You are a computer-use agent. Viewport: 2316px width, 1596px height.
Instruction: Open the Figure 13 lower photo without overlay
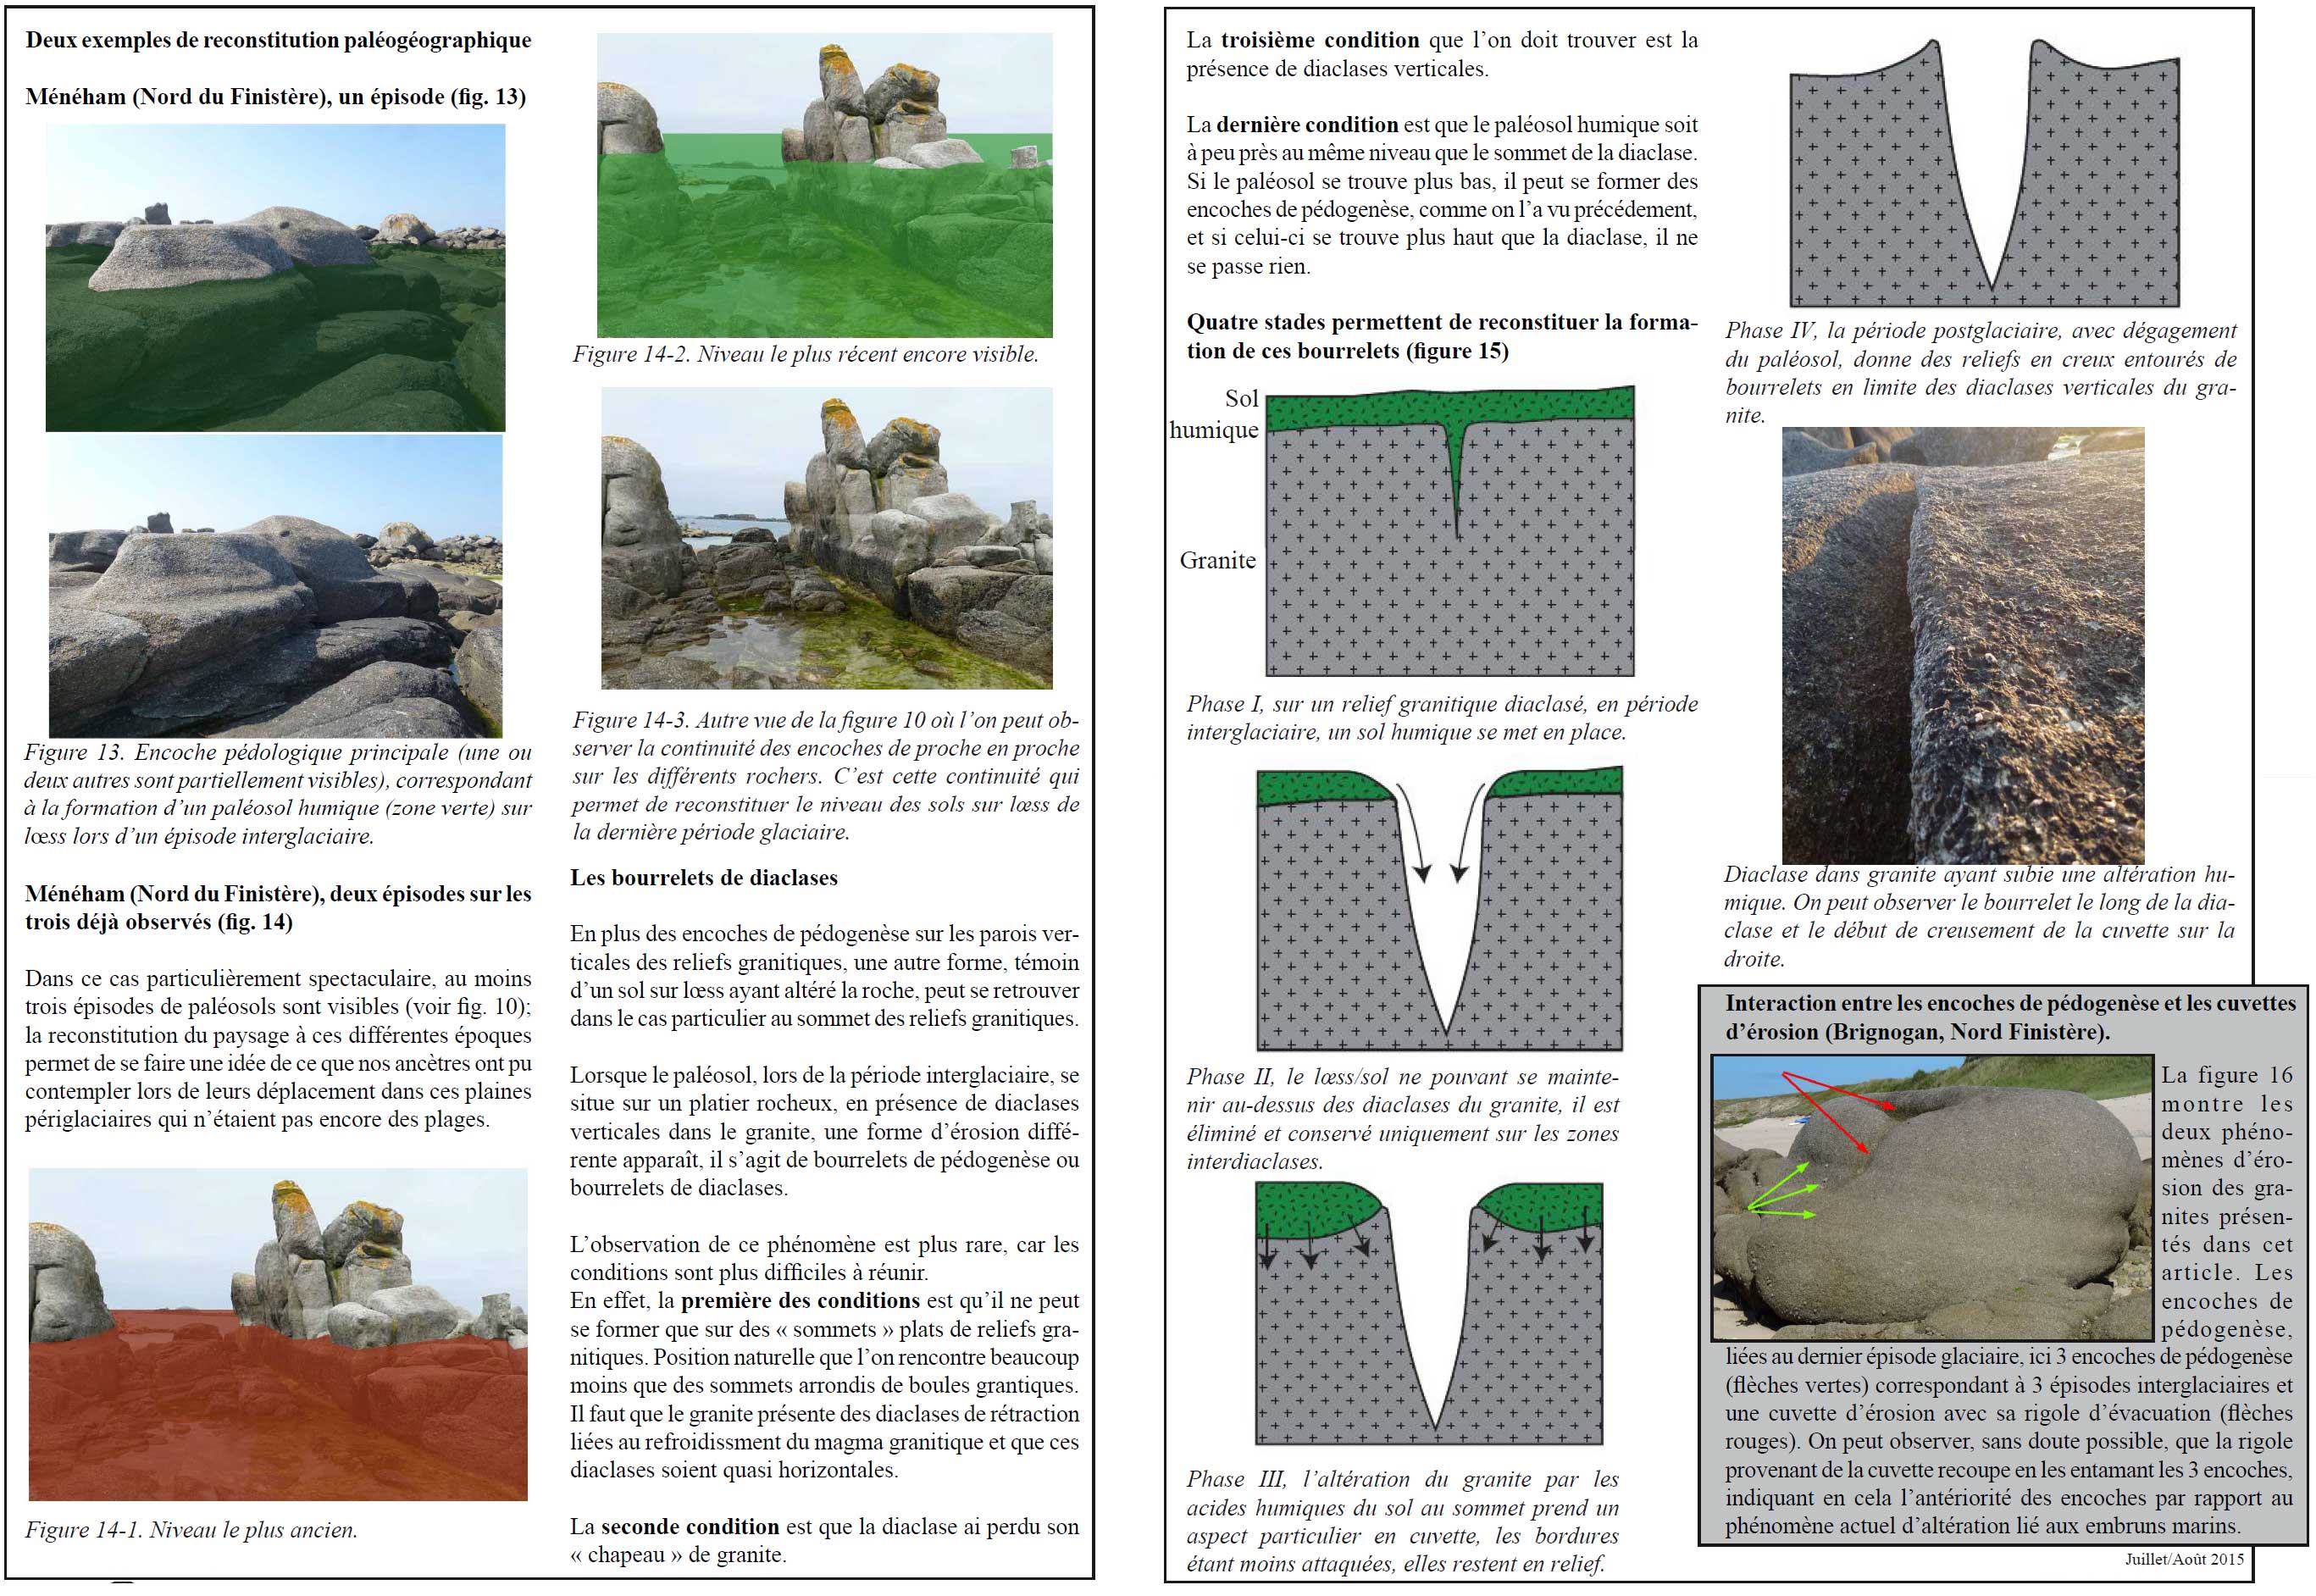[x=275, y=586]
